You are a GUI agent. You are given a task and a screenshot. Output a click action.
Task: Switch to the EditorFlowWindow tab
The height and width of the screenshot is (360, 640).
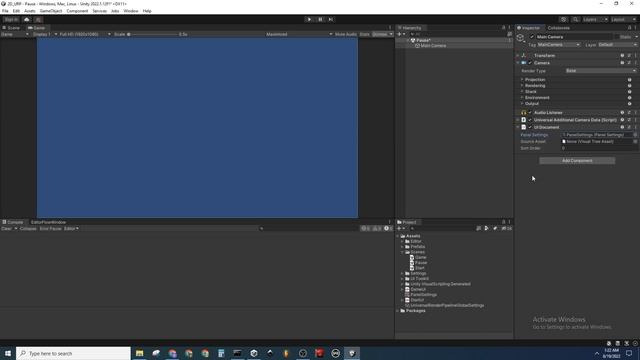(48, 222)
